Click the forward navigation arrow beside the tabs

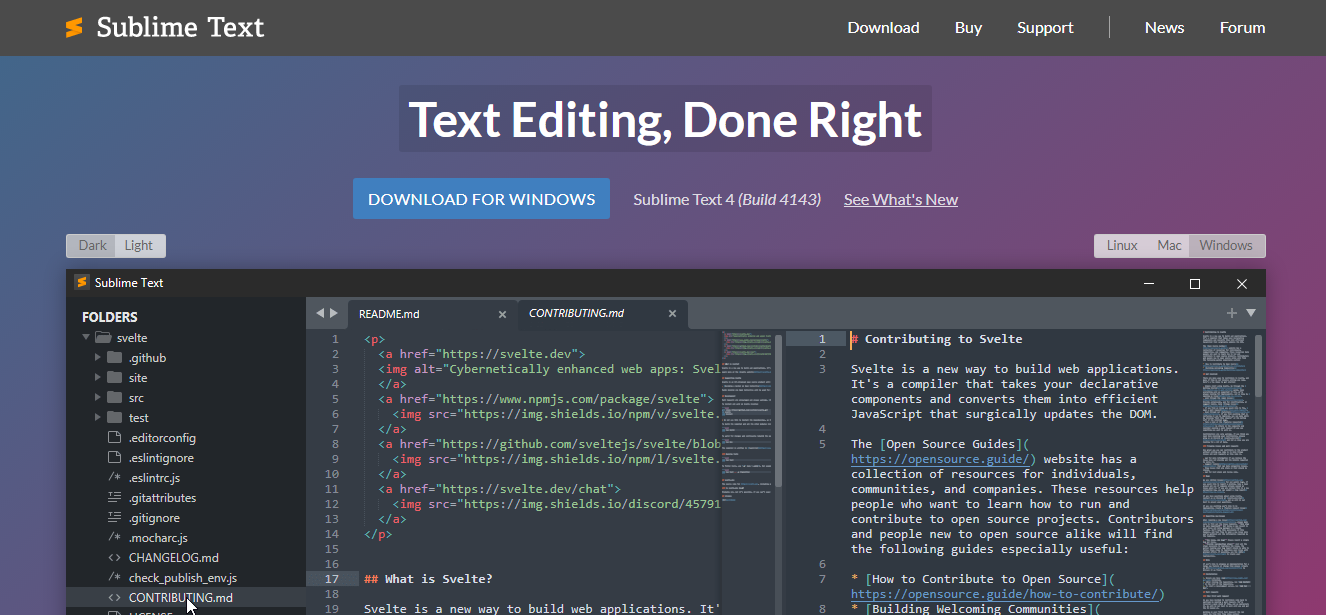coord(333,312)
